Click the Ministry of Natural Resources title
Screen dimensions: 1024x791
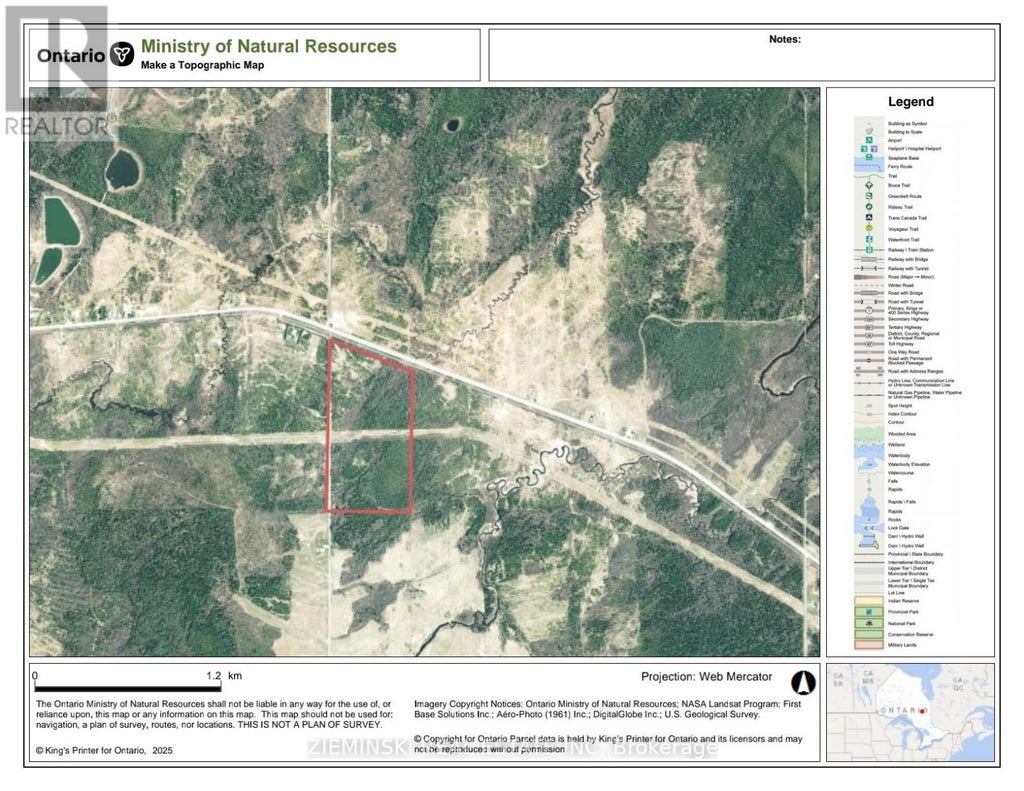(x=268, y=46)
